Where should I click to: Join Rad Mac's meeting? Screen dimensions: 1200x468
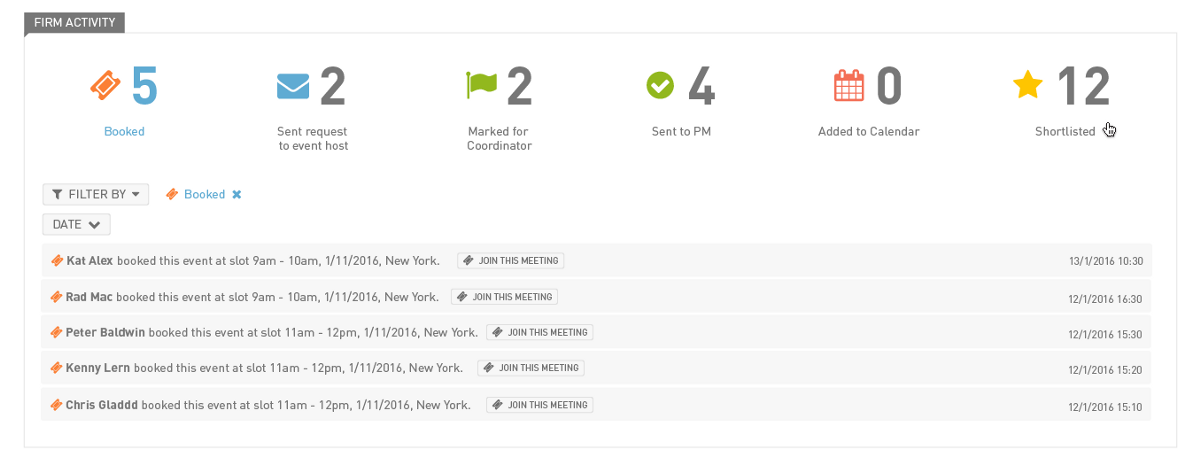tap(504, 297)
